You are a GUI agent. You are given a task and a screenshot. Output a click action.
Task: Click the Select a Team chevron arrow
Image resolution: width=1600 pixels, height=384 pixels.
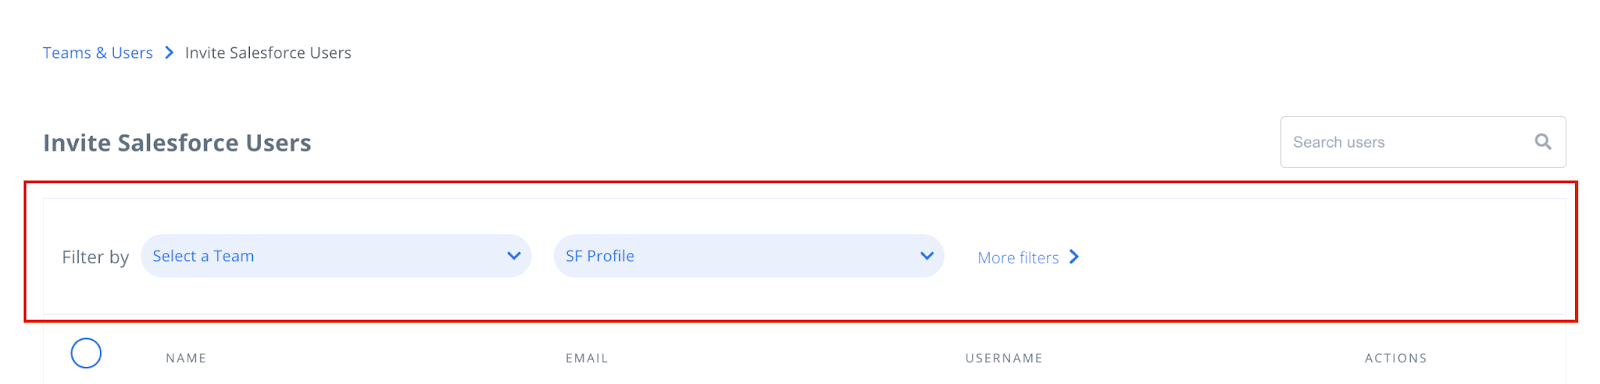pos(514,256)
